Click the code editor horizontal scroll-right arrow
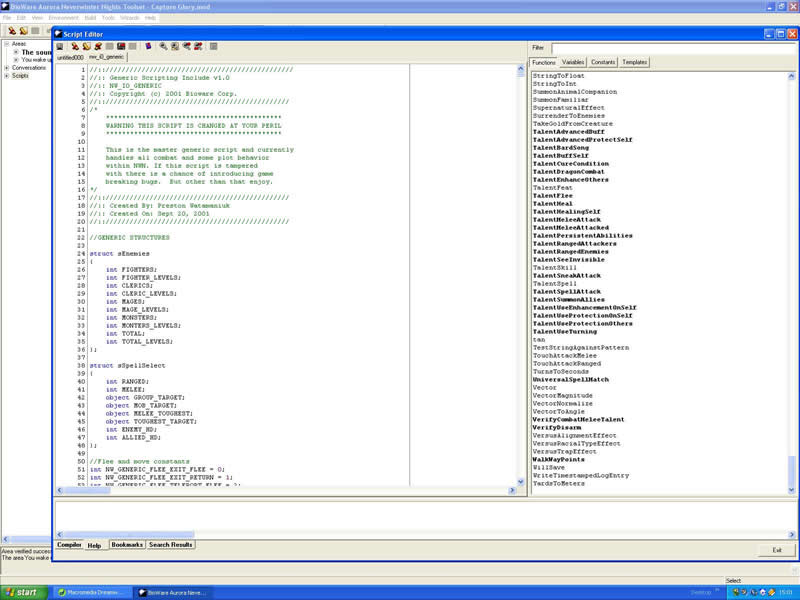 point(512,490)
